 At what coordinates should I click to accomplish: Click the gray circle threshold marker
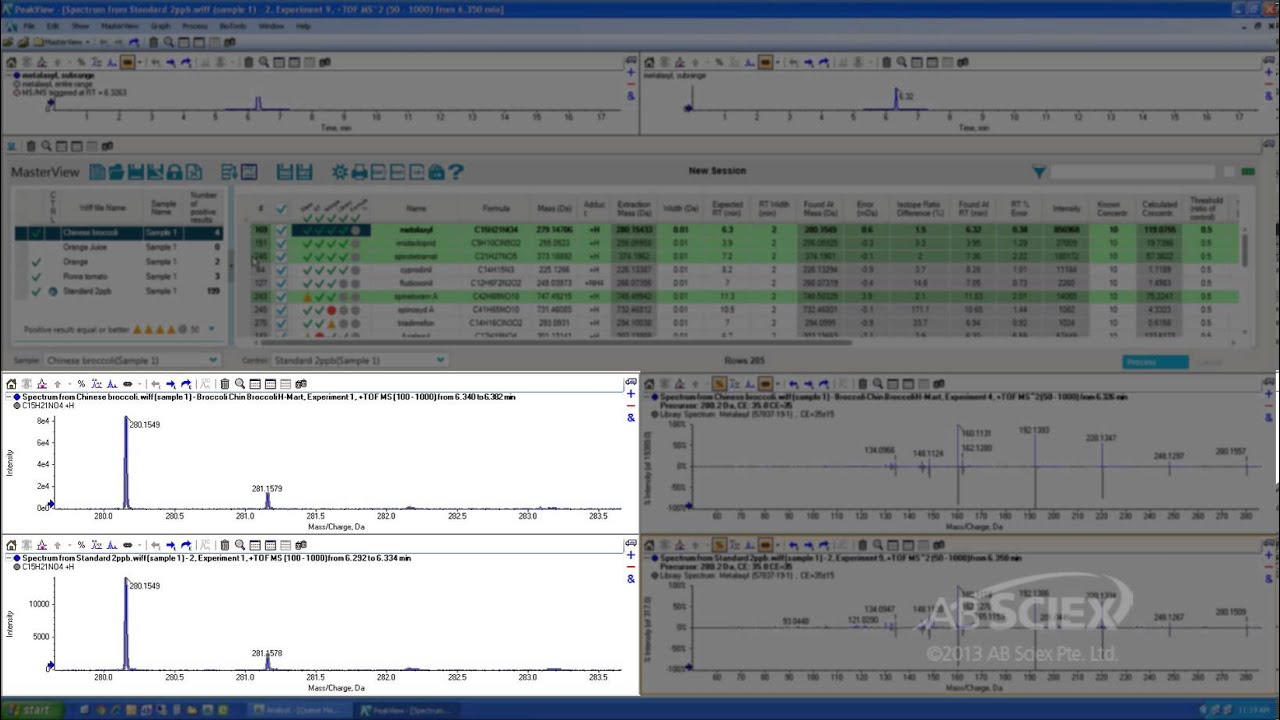(182, 329)
